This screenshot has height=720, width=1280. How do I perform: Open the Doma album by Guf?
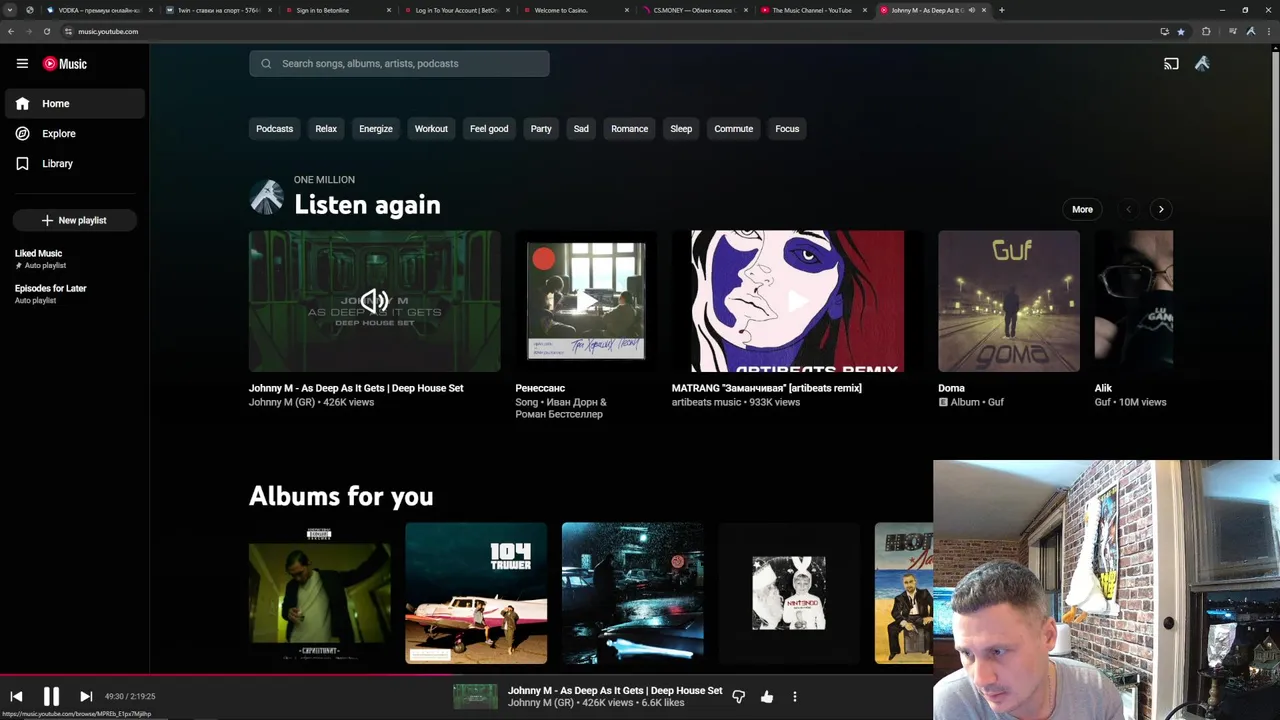[x=1009, y=301]
